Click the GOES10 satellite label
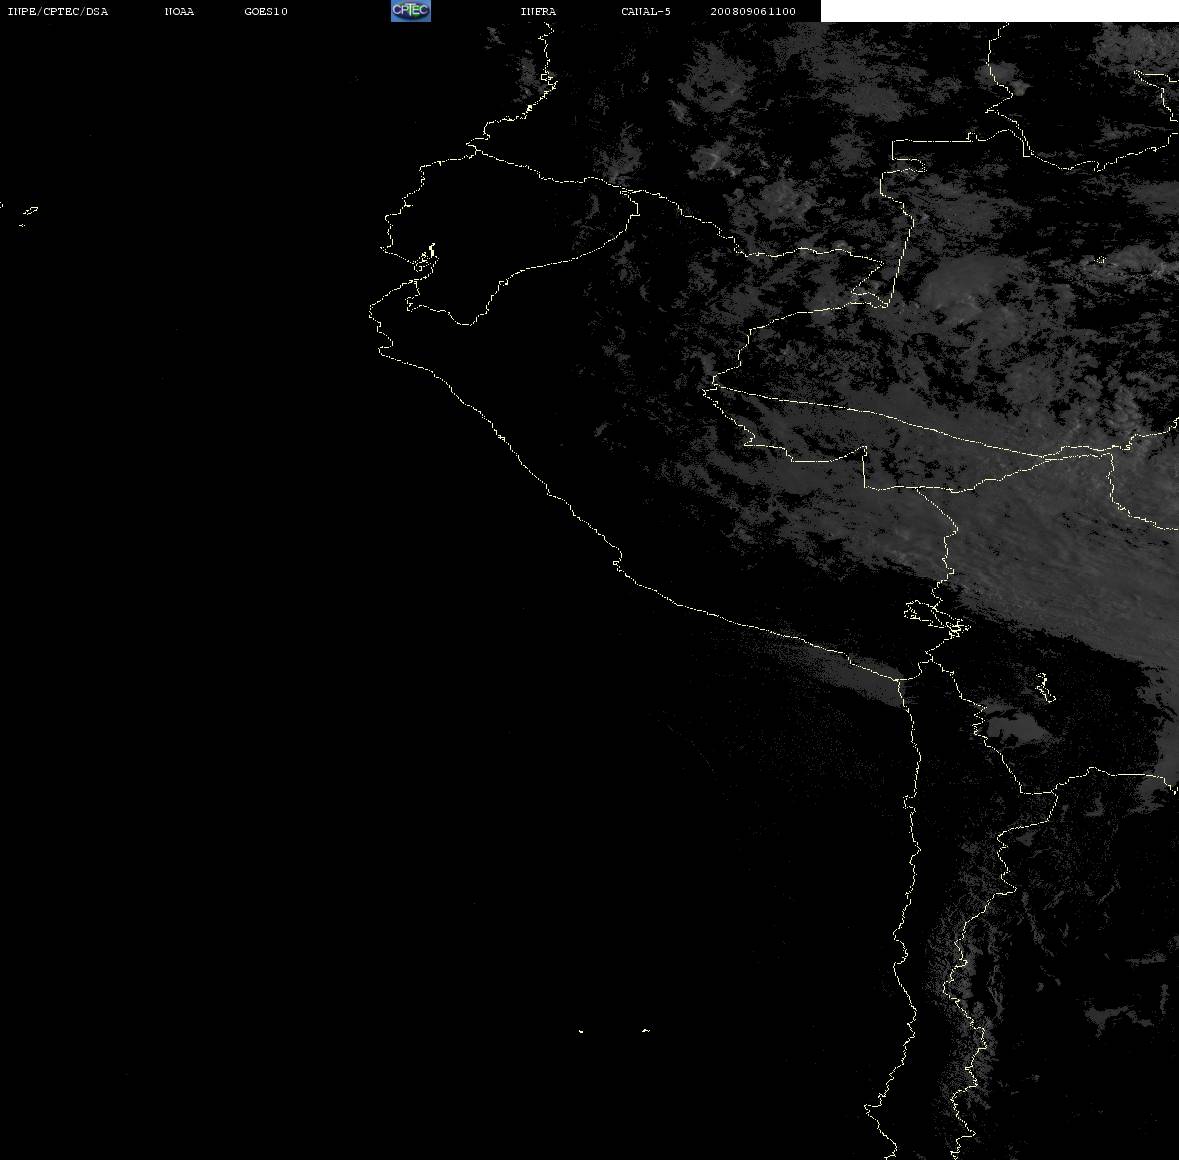1179x1160 pixels. 266,11
